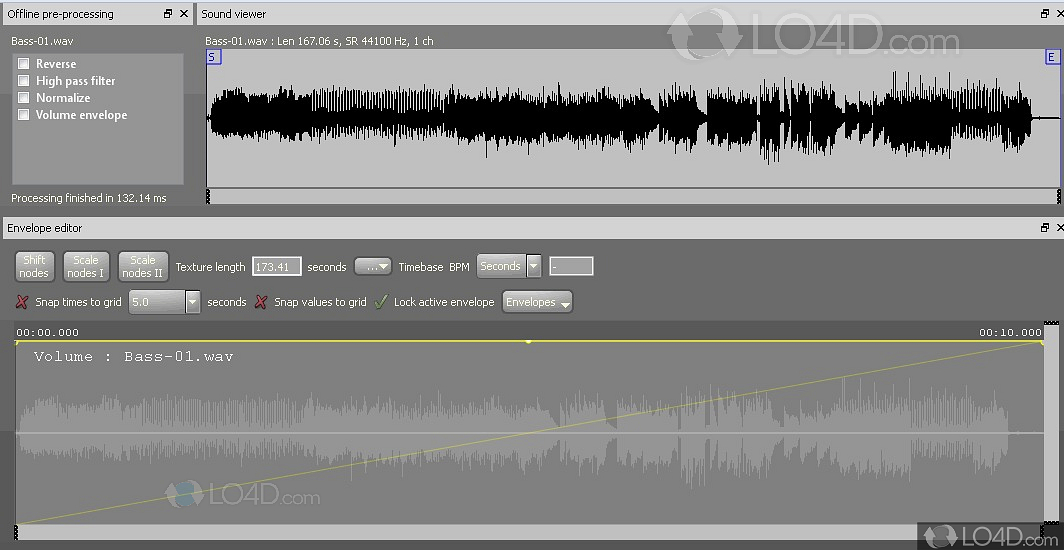The image size is (1064, 550).
Task: Toggle the Snap times to grid X icon
Action: [x=22, y=302]
